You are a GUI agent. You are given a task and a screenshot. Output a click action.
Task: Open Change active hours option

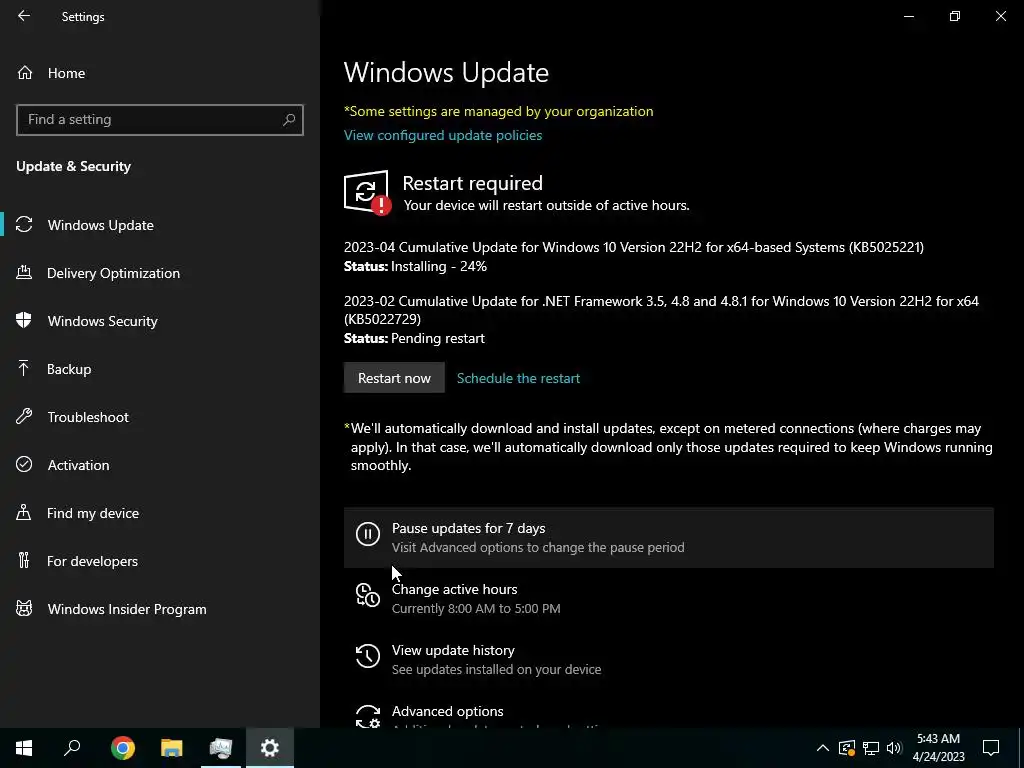[x=669, y=598]
